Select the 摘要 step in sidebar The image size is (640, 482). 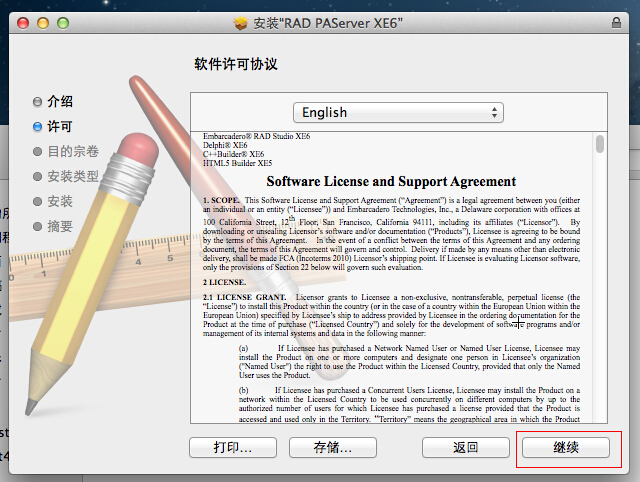click(x=53, y=226)
